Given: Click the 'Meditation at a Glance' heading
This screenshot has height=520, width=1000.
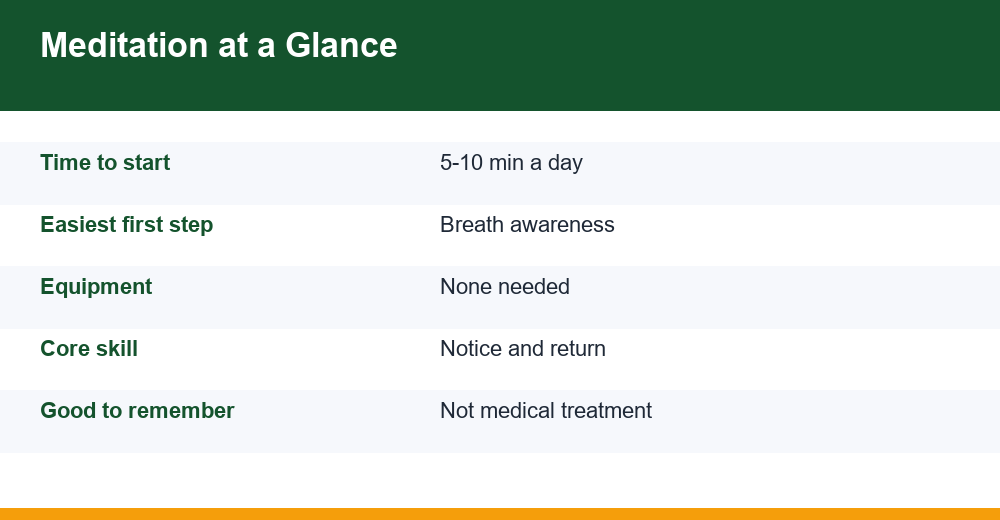Looking at the screenshot, I should point(219,46).
